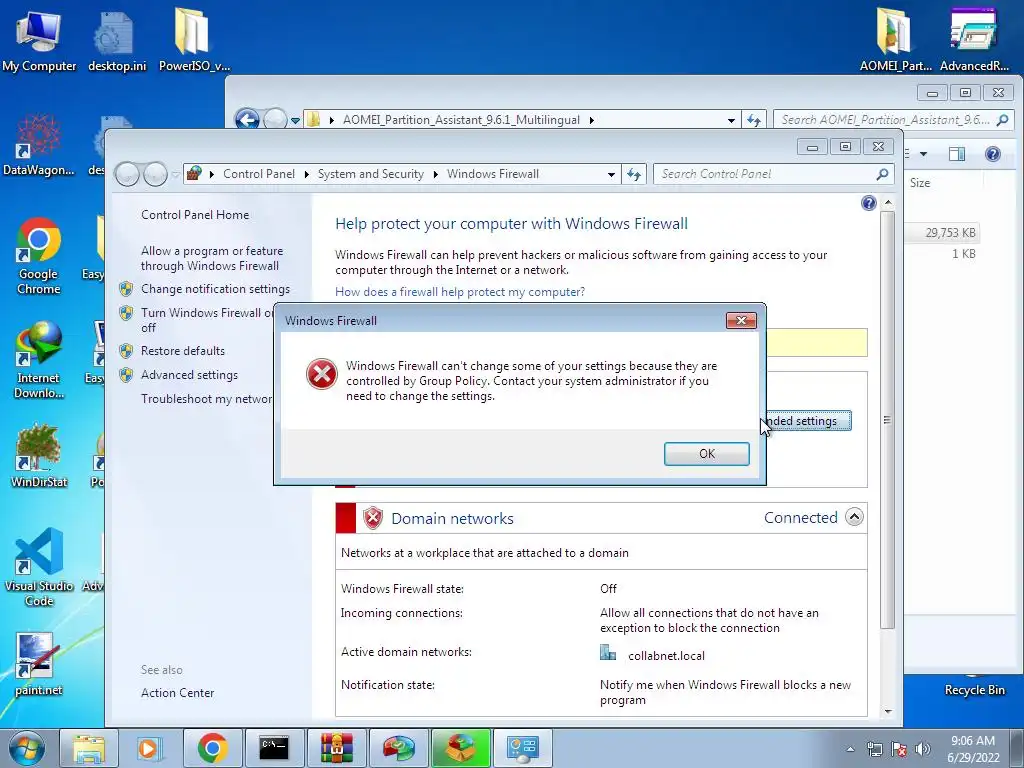
Task: Open Advanced settings link
Action: 189,375
